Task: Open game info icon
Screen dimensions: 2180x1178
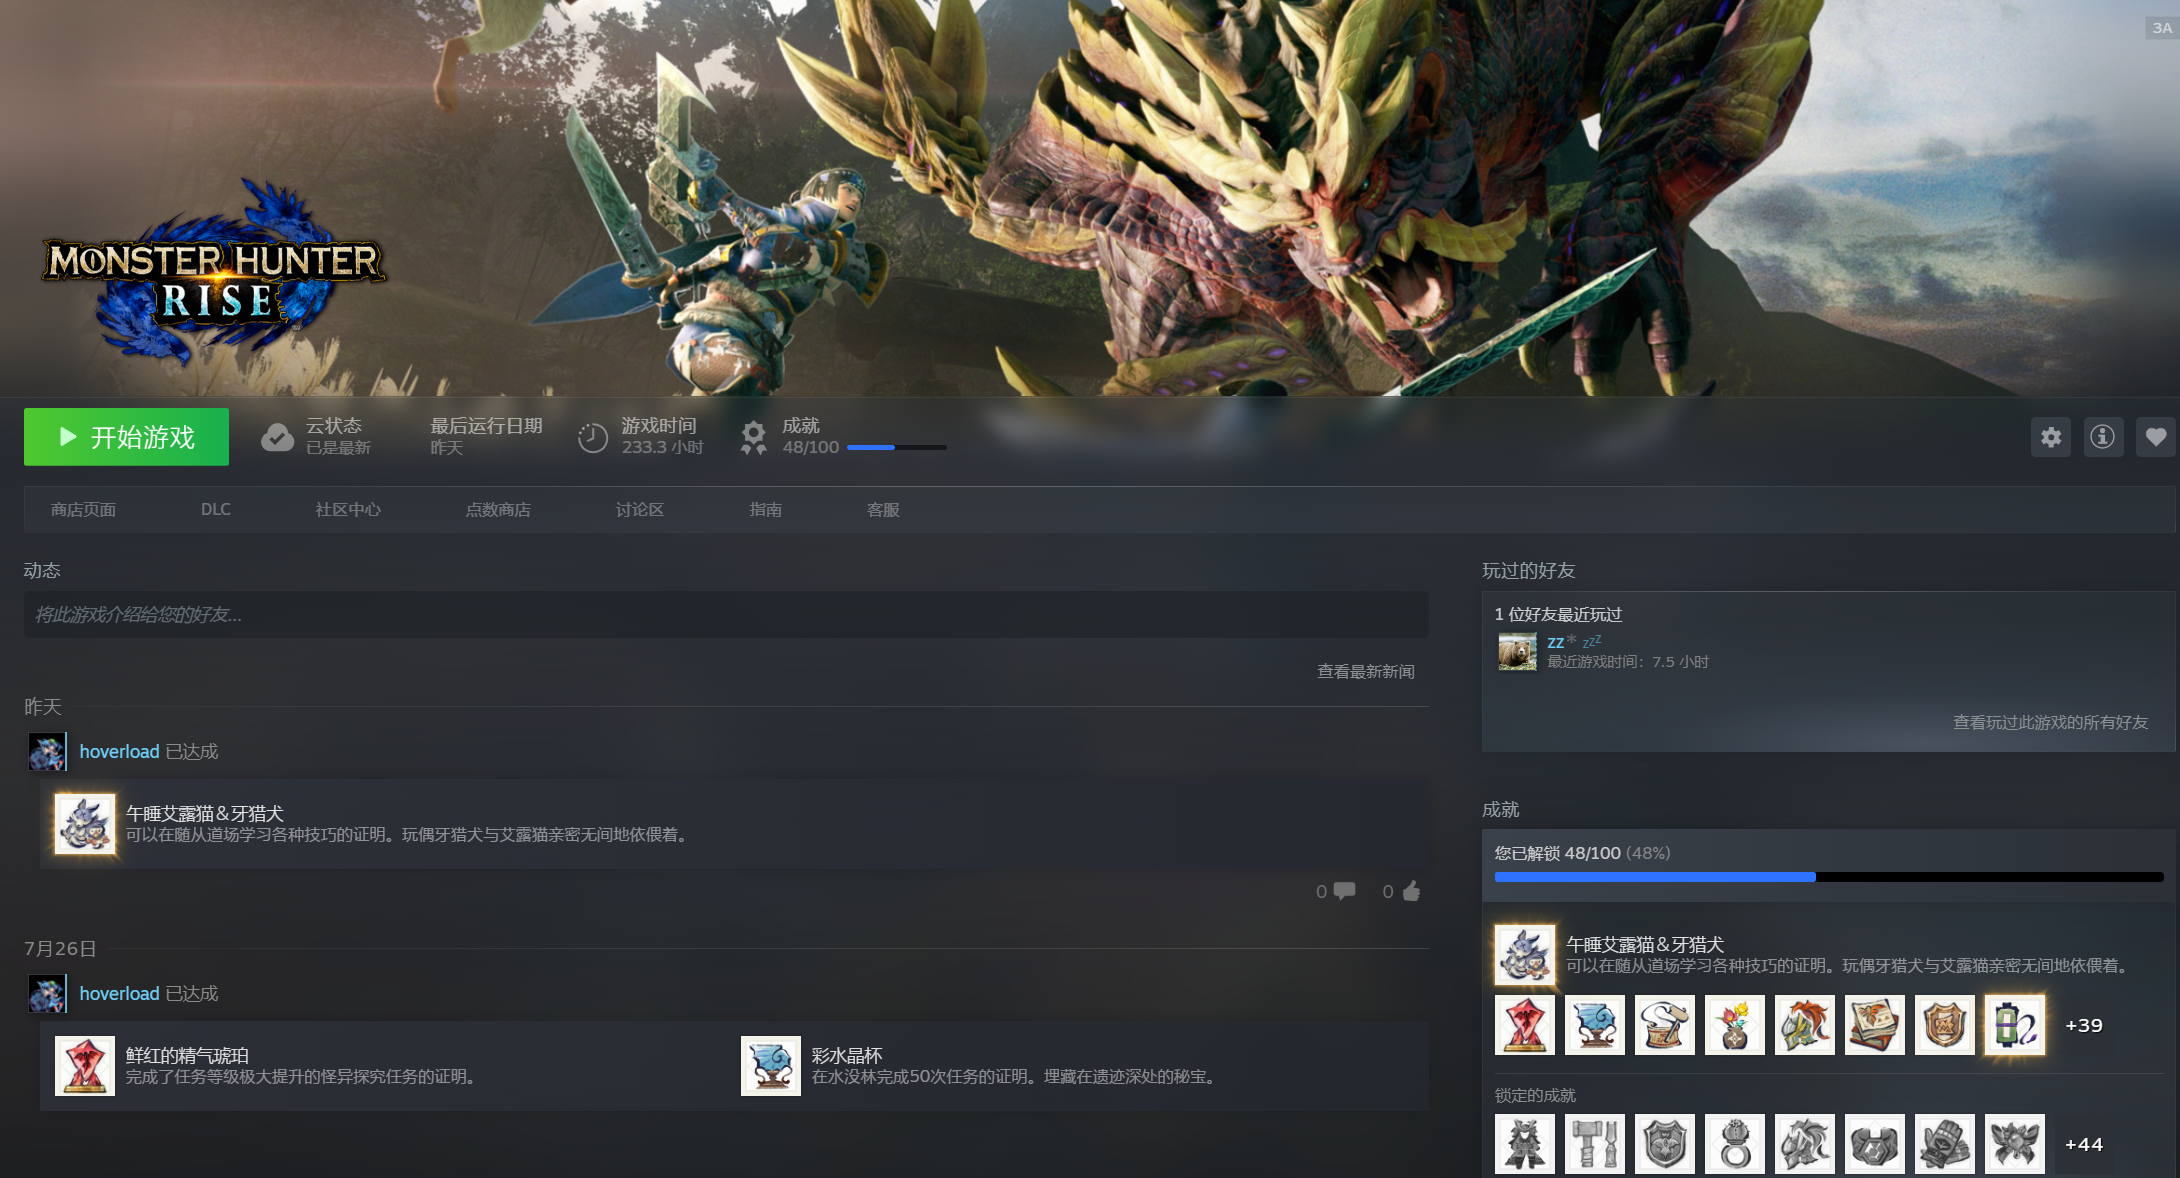Action: coord(2103,437)
